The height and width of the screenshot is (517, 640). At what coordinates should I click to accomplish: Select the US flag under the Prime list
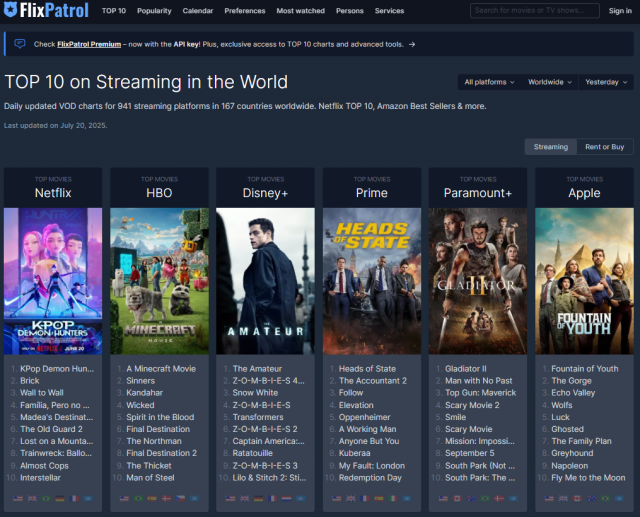pyautogui.click(x=337, y=498)
